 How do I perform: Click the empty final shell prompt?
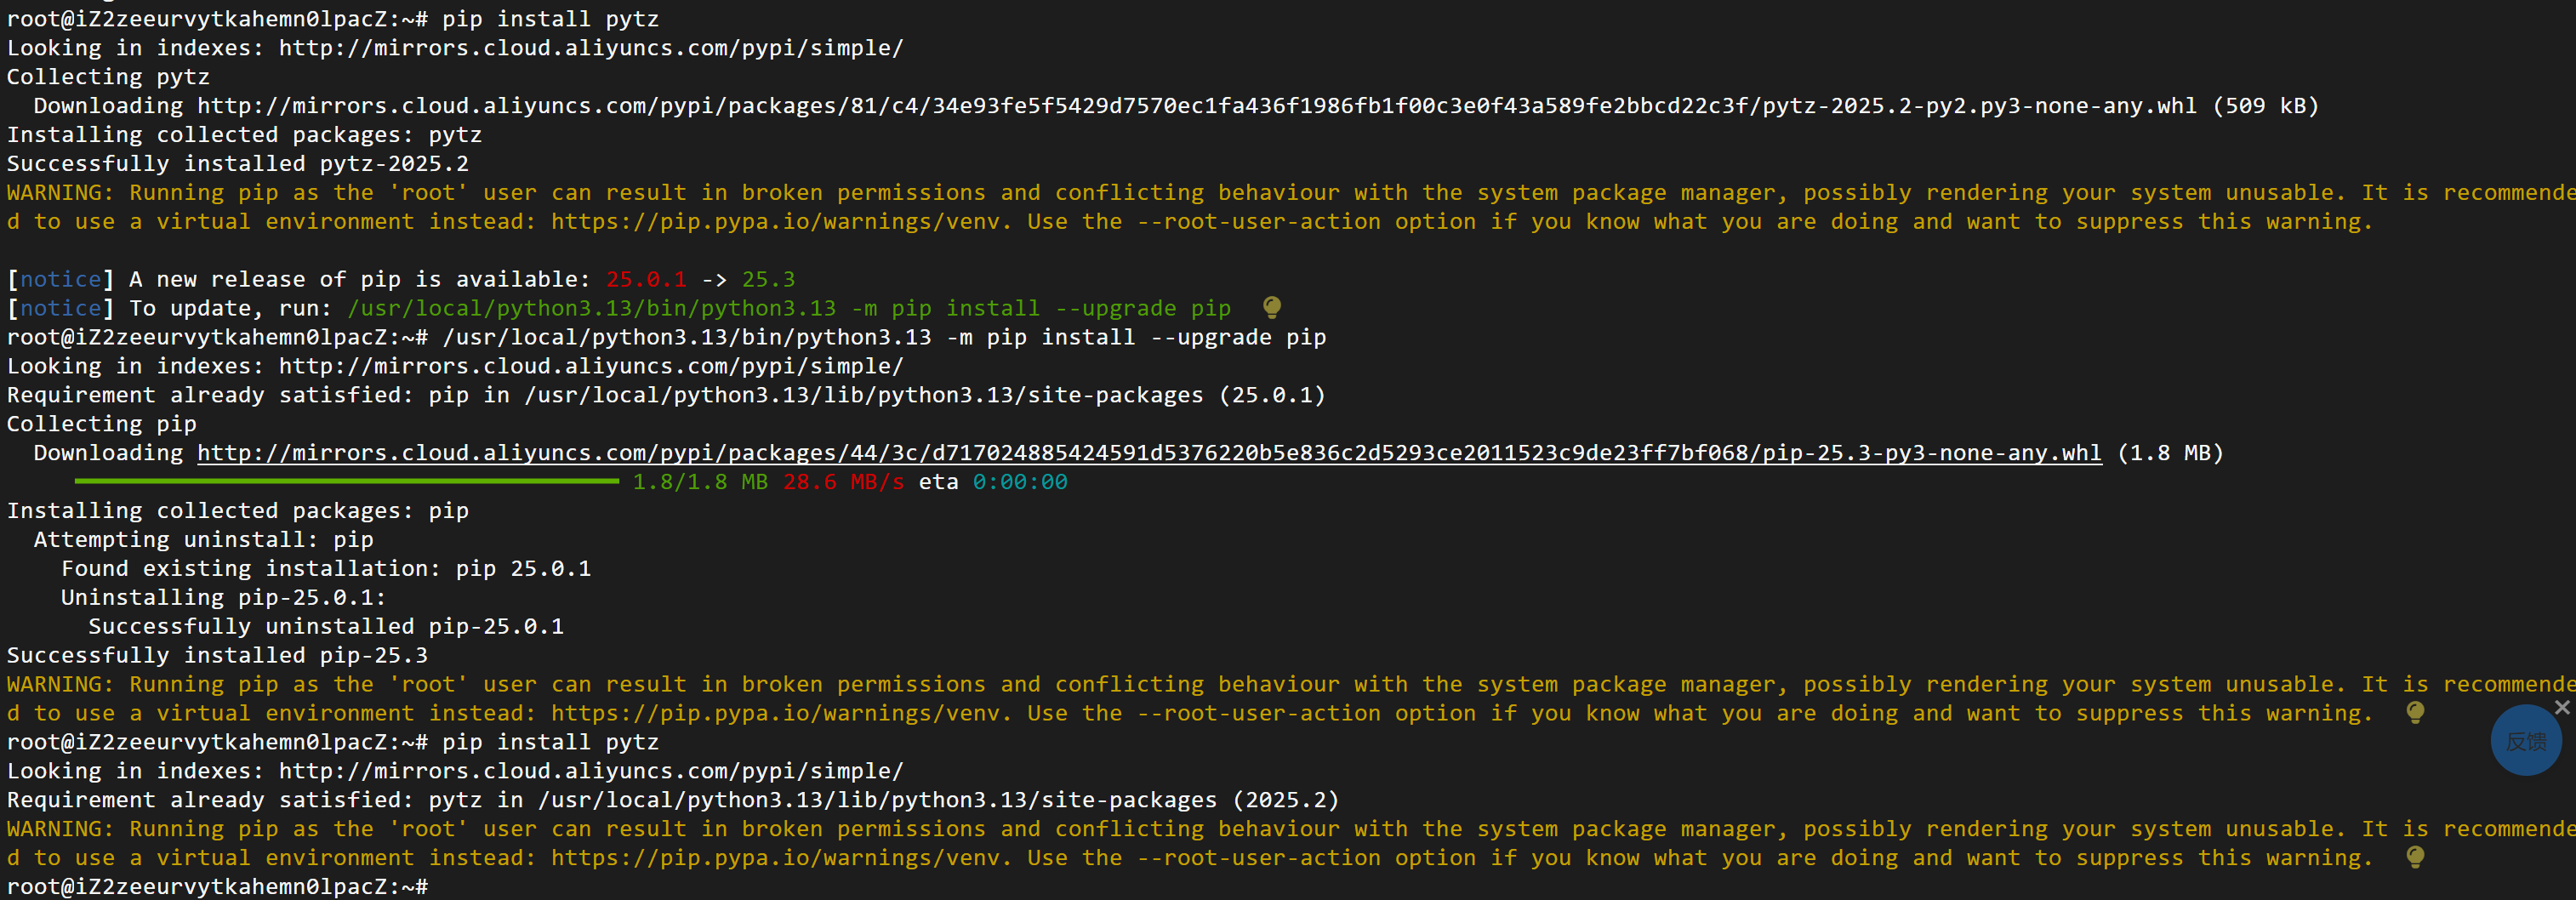[x=217, y=887]
